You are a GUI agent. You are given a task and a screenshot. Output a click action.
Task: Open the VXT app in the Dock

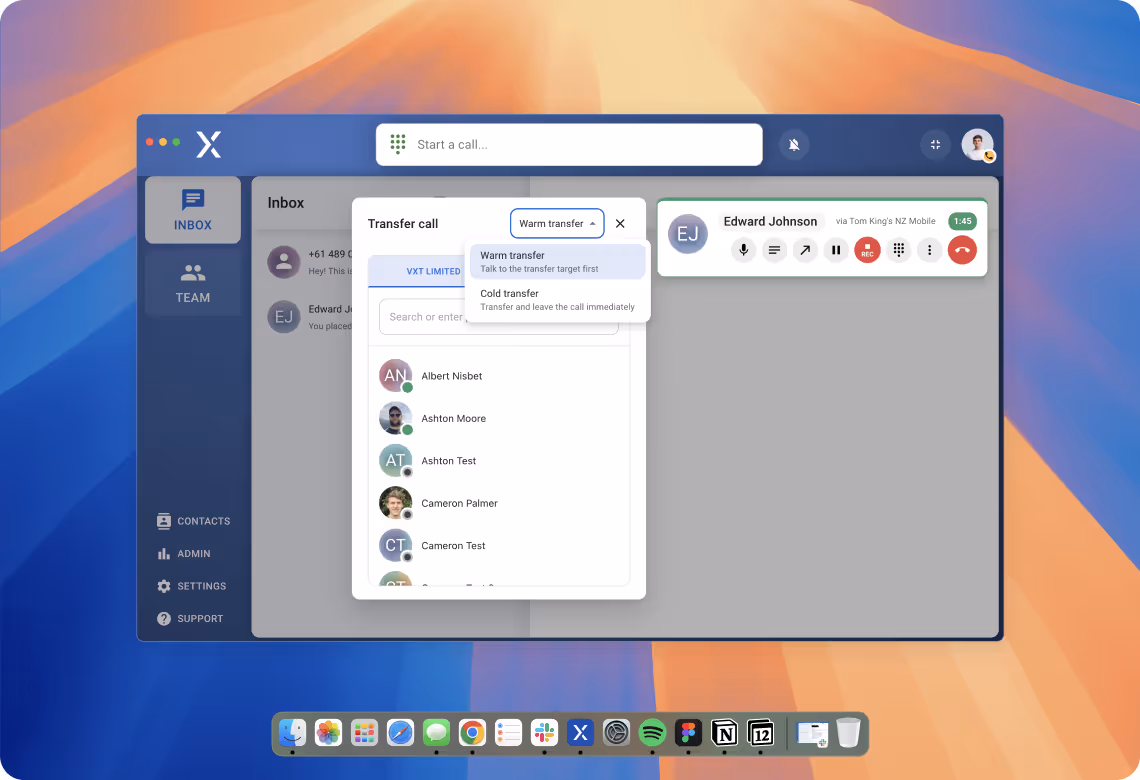[x=580, y=733]
